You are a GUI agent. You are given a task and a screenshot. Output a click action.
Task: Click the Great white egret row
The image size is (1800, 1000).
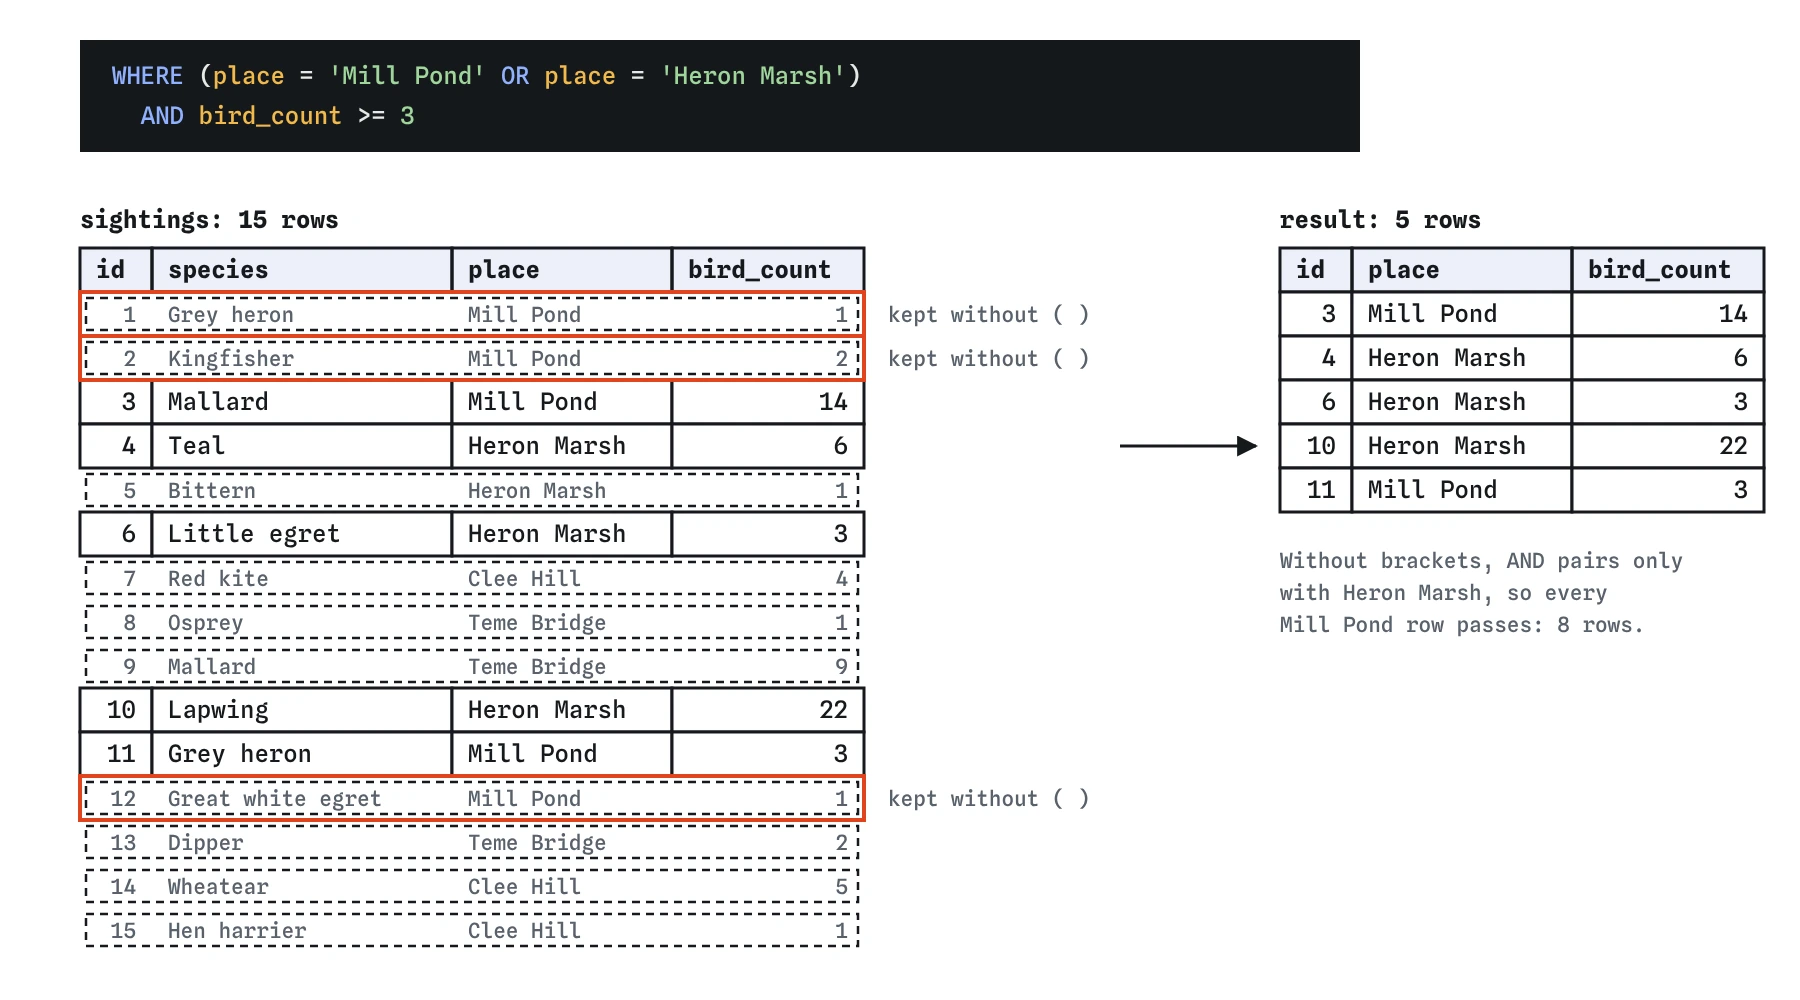tap(472, 798)
